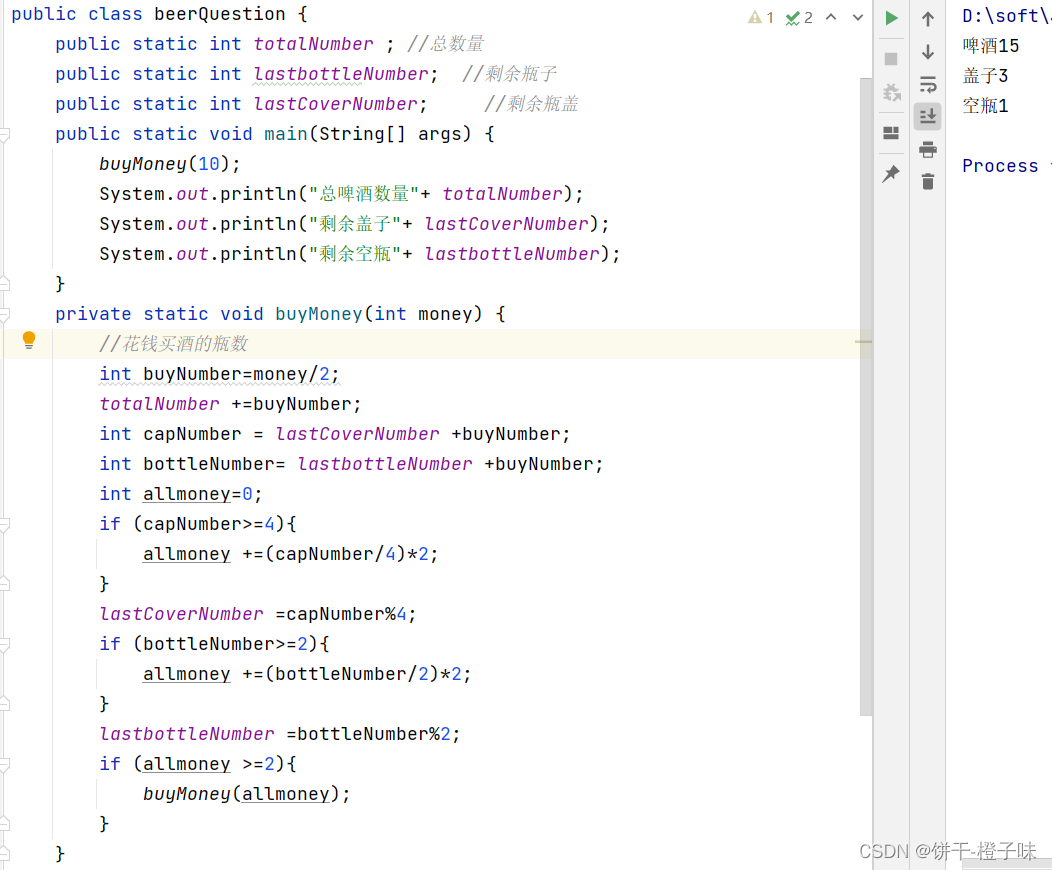Viewport: 1052px width, 870px height.
Task: Collapse the beerQuestion class fold arrow
Action: (7, 13)
